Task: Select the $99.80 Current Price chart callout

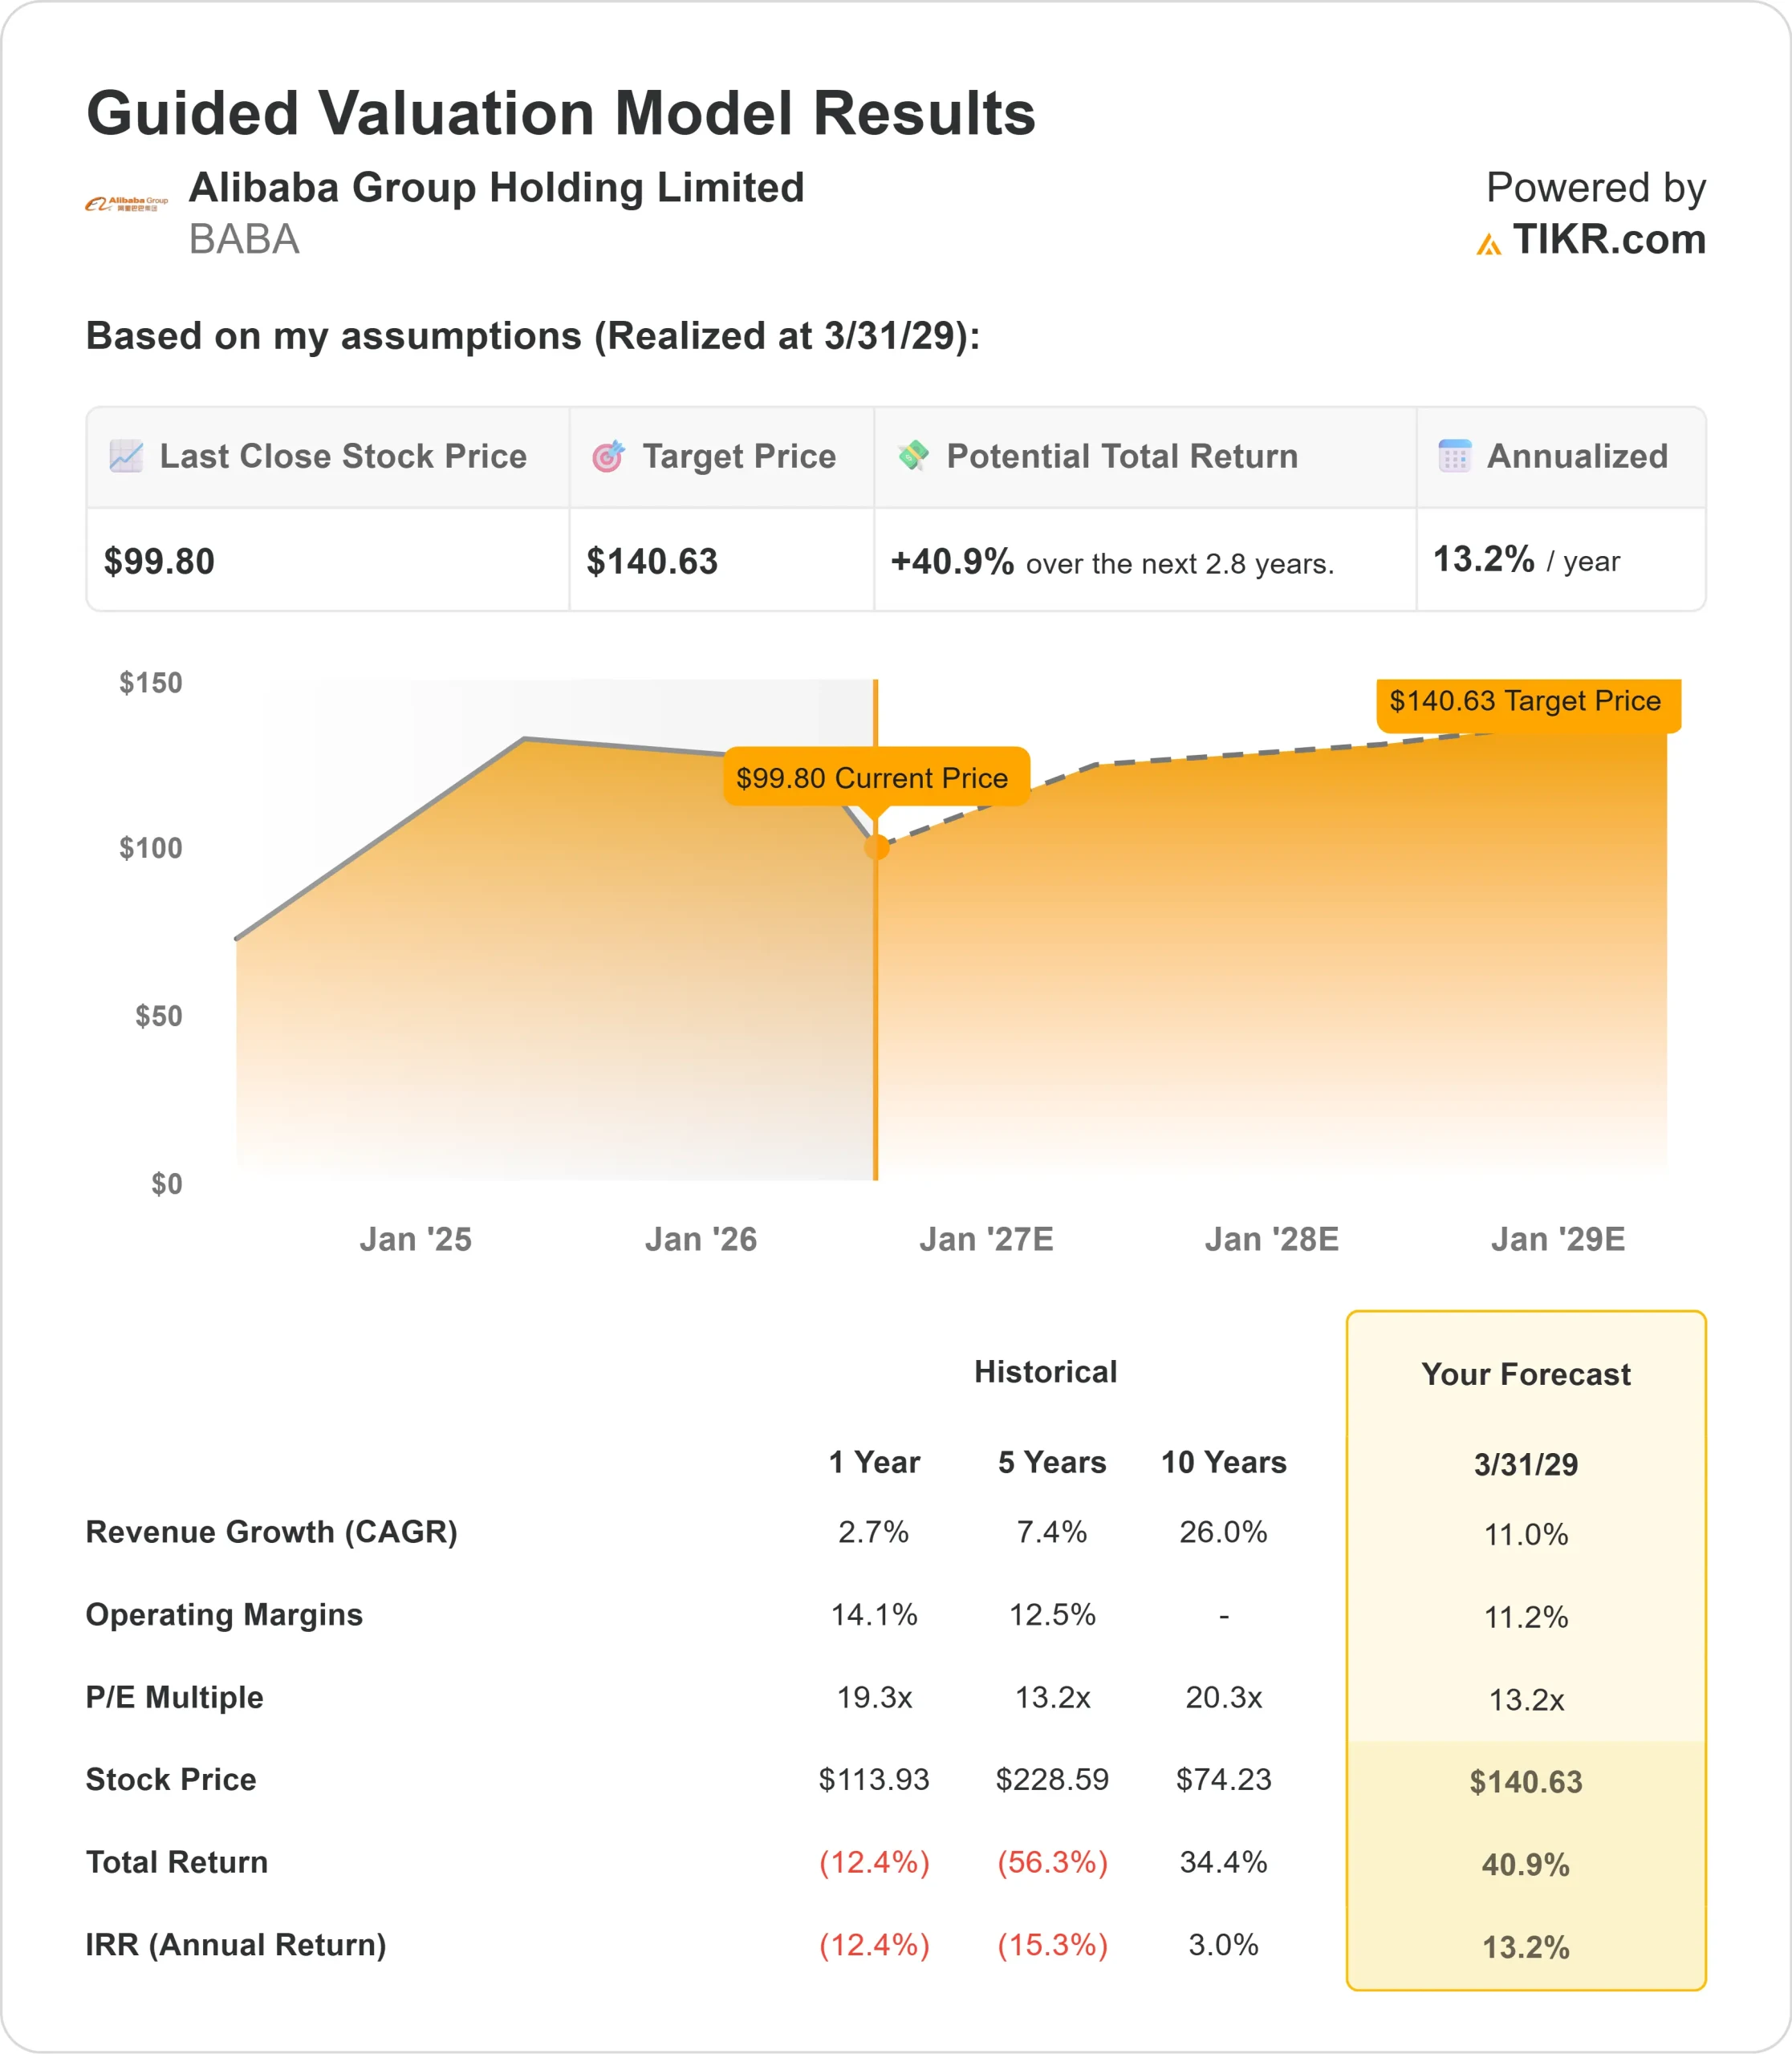Action: pos(876,777)
